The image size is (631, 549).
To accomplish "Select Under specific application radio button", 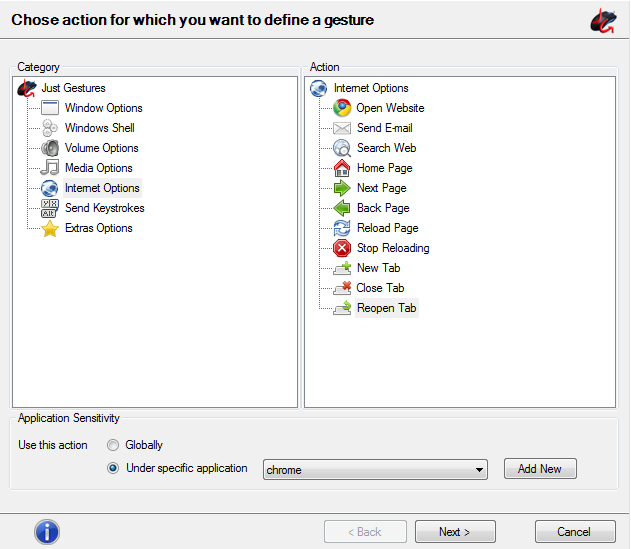I will 113,468.
